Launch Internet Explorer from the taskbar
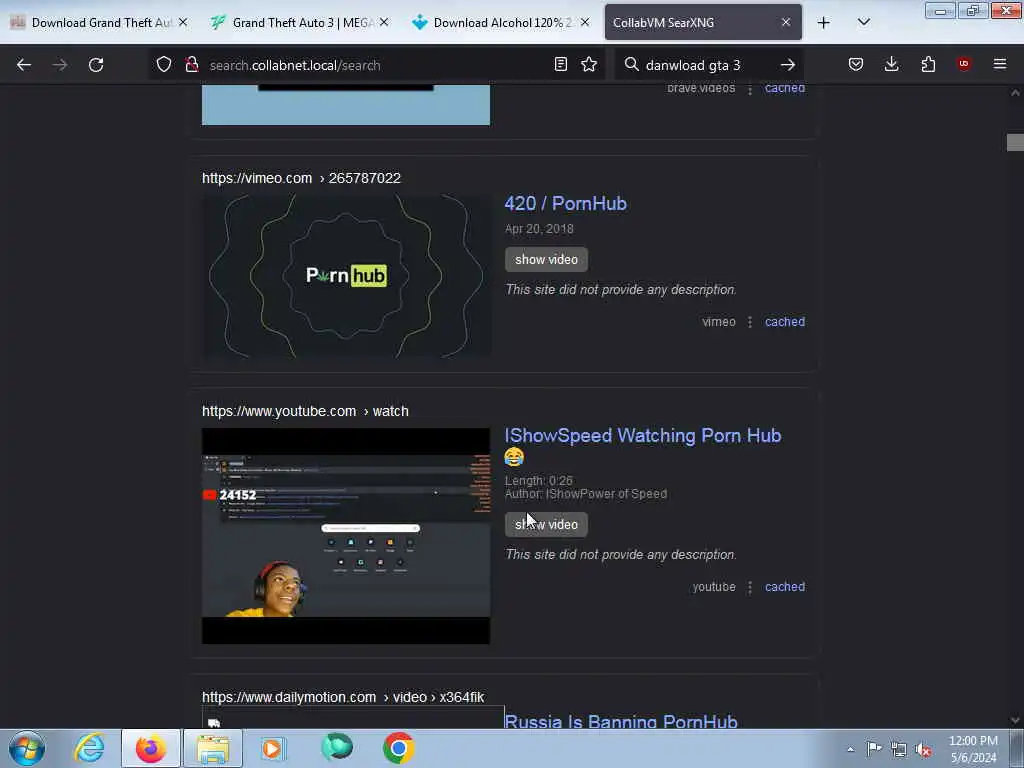This screenshot has height=768, width=1024. click(x=89, y=748)
